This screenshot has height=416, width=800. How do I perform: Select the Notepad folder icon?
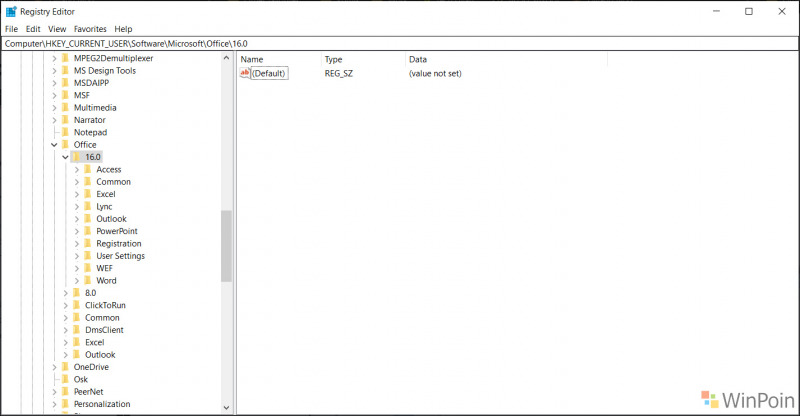click(65, 132)
